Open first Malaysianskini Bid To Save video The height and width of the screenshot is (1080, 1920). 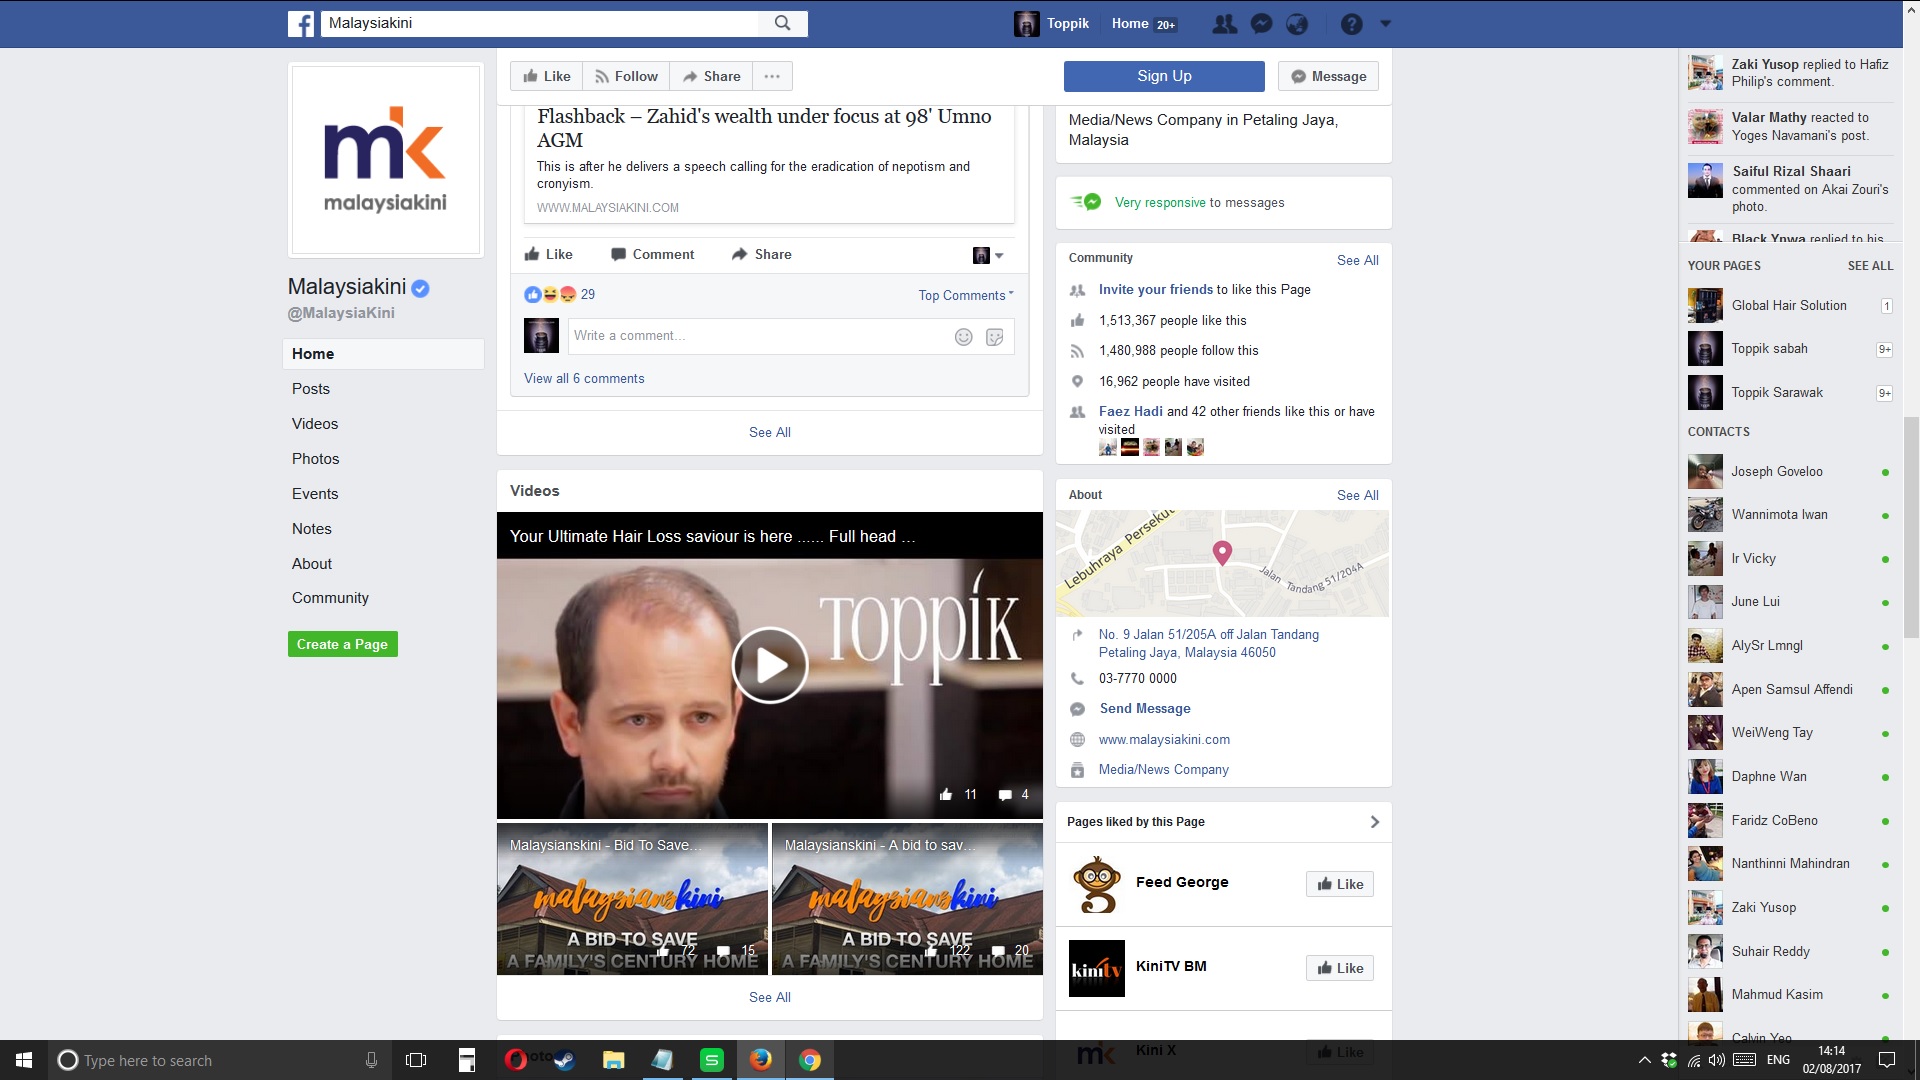pyautogui.click(x=632, y=899)
